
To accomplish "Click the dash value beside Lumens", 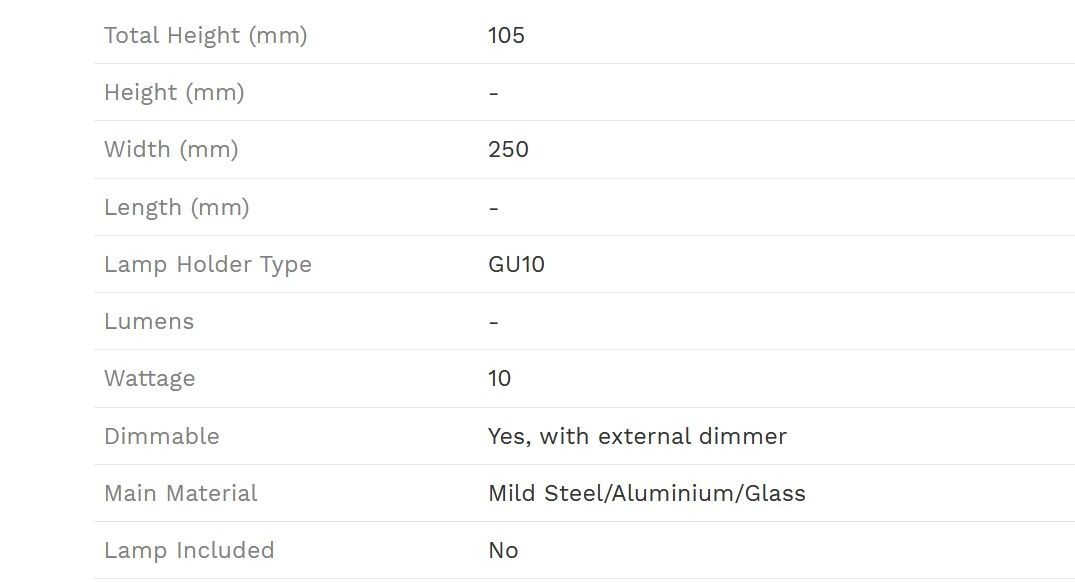I will click(494, 322).
